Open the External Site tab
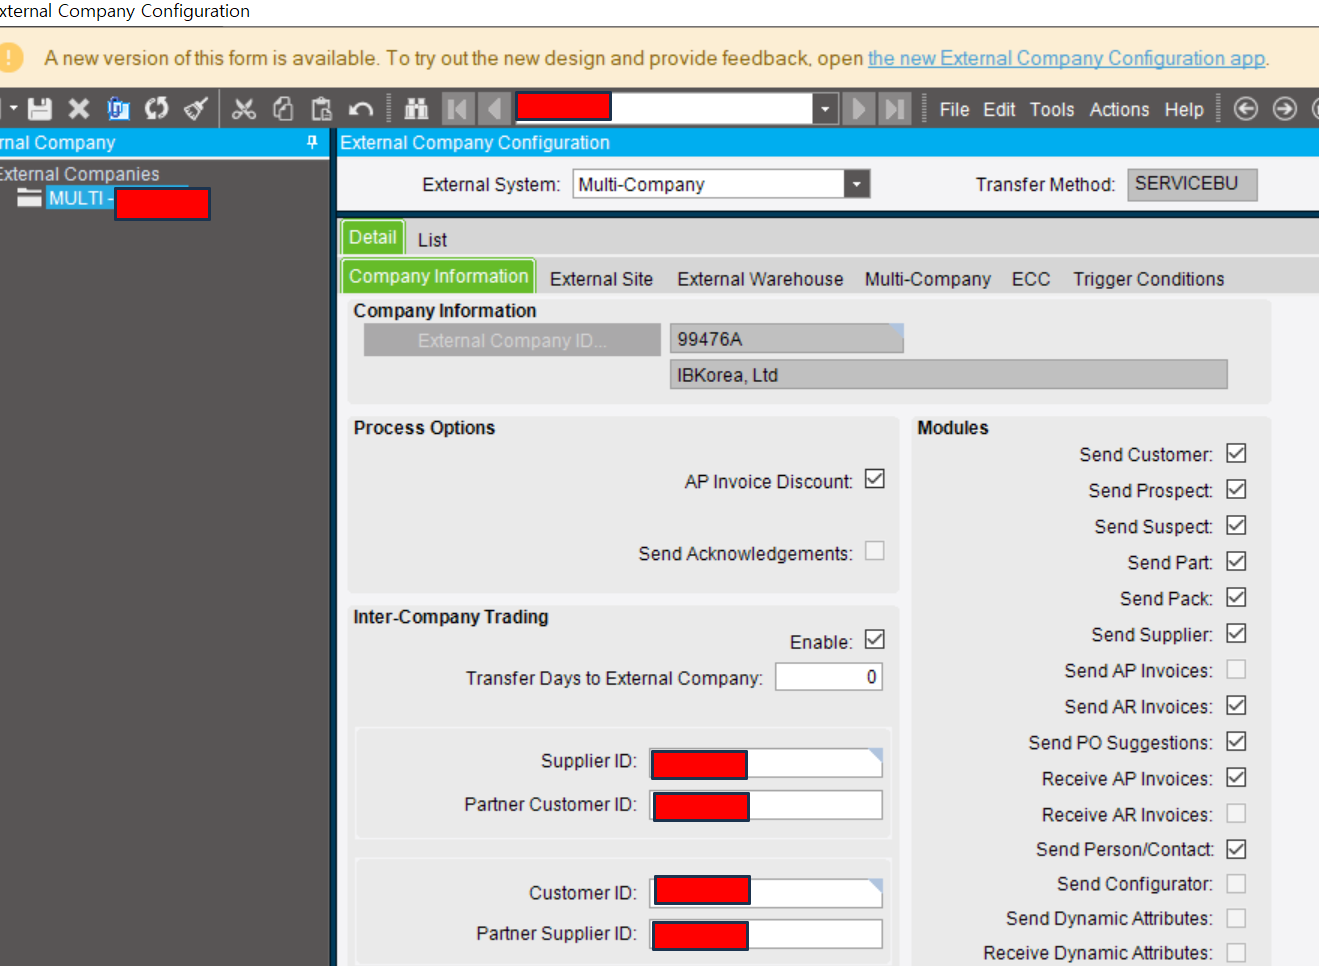The image size is (1319, 966). tap(601, 279)
